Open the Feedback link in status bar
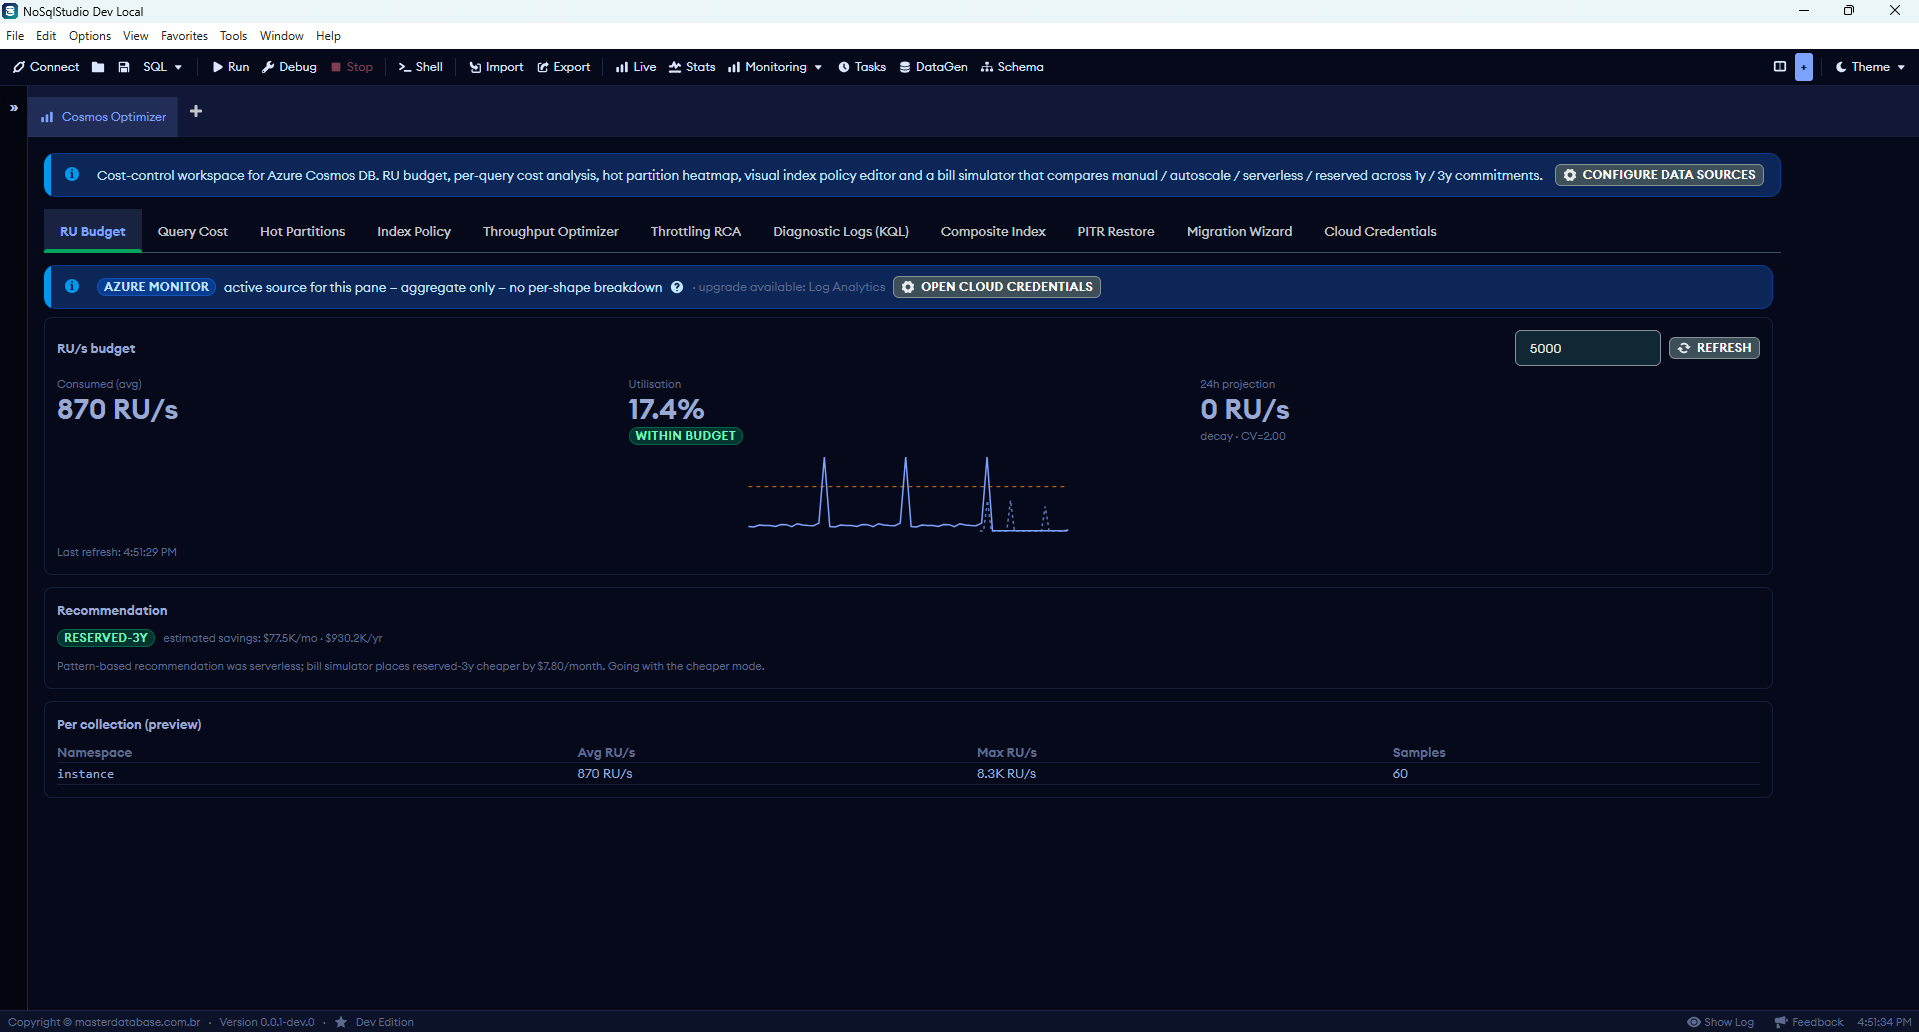Image resolution: width=1919 pixels, height=1032 pixels. point(1809,1022)
